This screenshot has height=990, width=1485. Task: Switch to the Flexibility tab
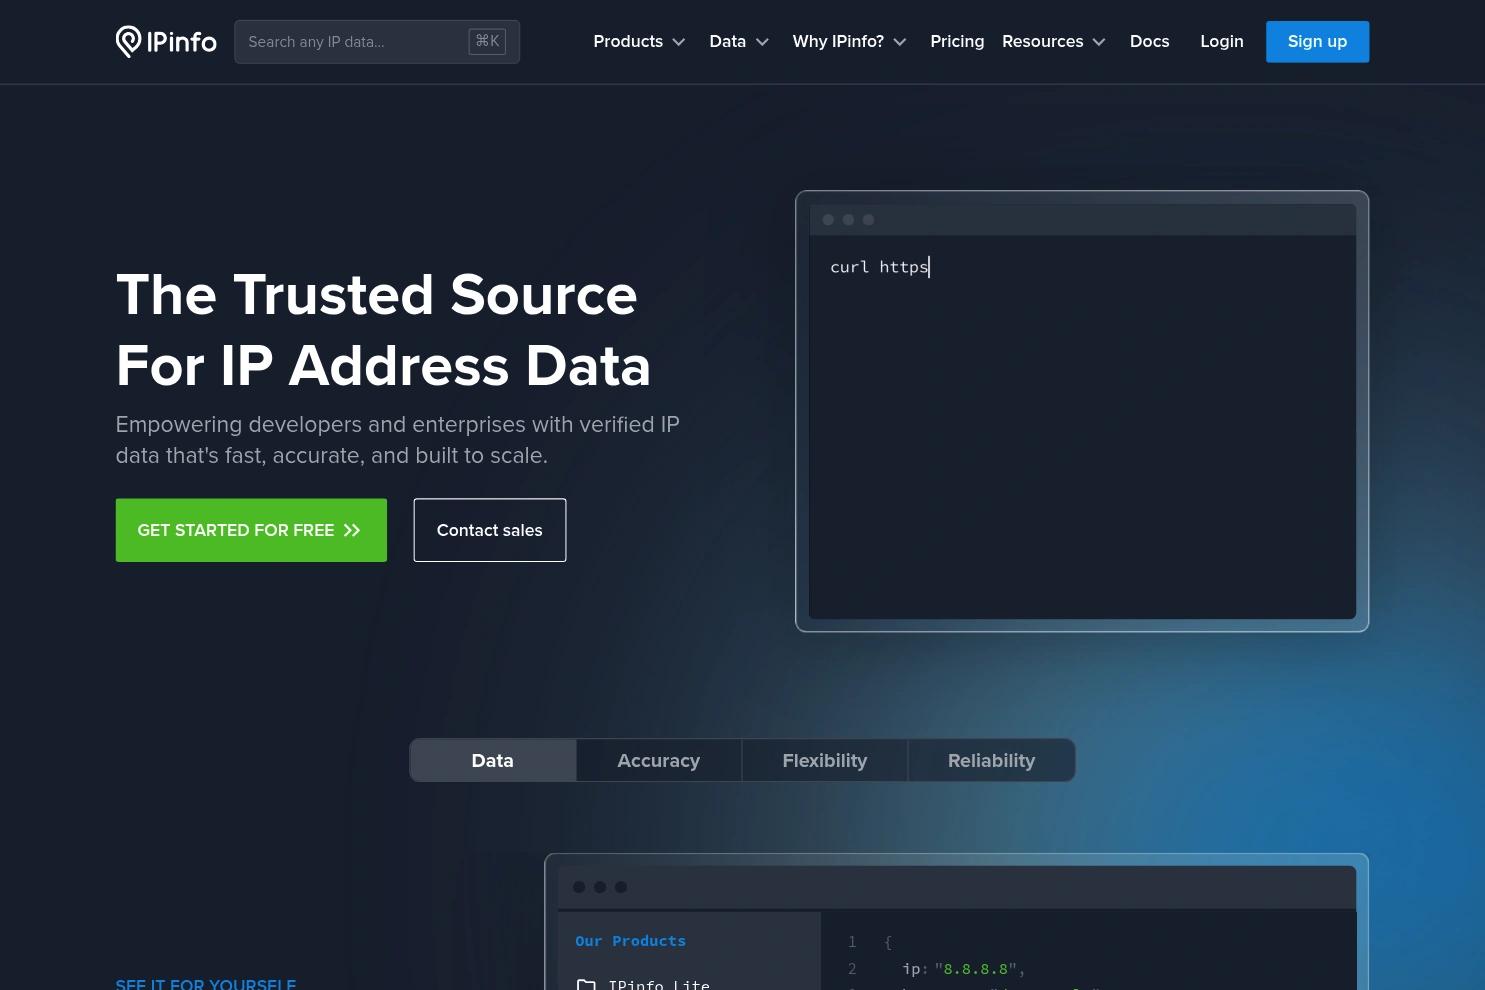point(825,760)
